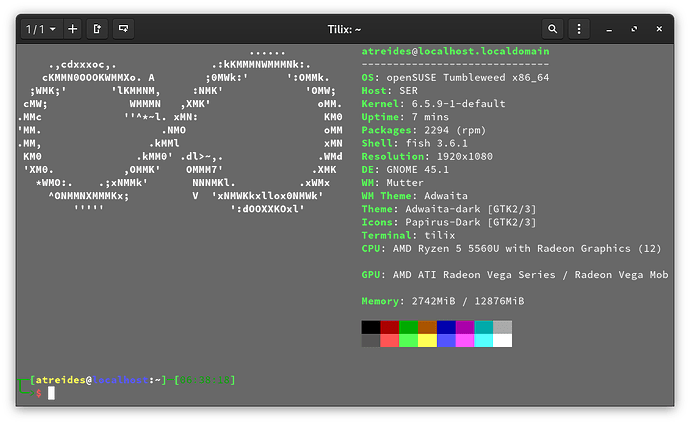Screen dimensions: 690x424
Task: Click the add terminal right icon
Action: tap(97, 29)
